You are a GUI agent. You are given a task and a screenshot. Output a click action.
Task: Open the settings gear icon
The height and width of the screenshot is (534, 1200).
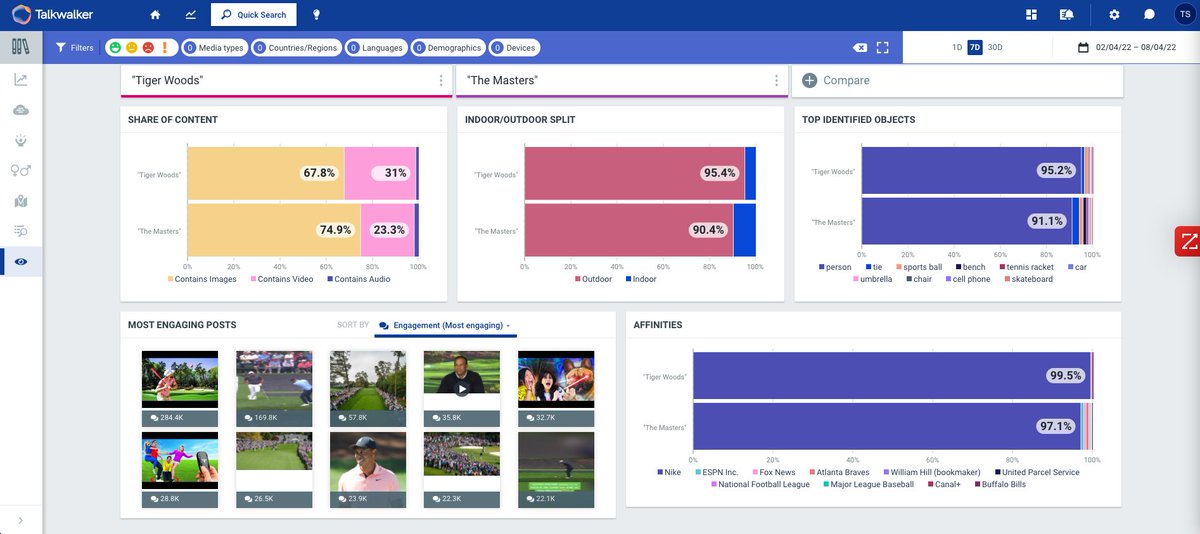click(x=1115, y=15)
